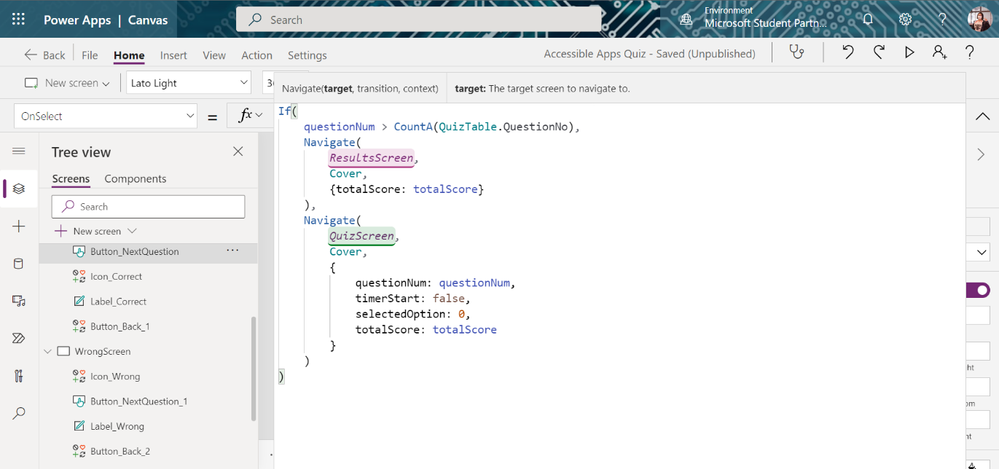The image size is (999, 469).
Task: Click the Tree view scrollbar
Action: 254,368
